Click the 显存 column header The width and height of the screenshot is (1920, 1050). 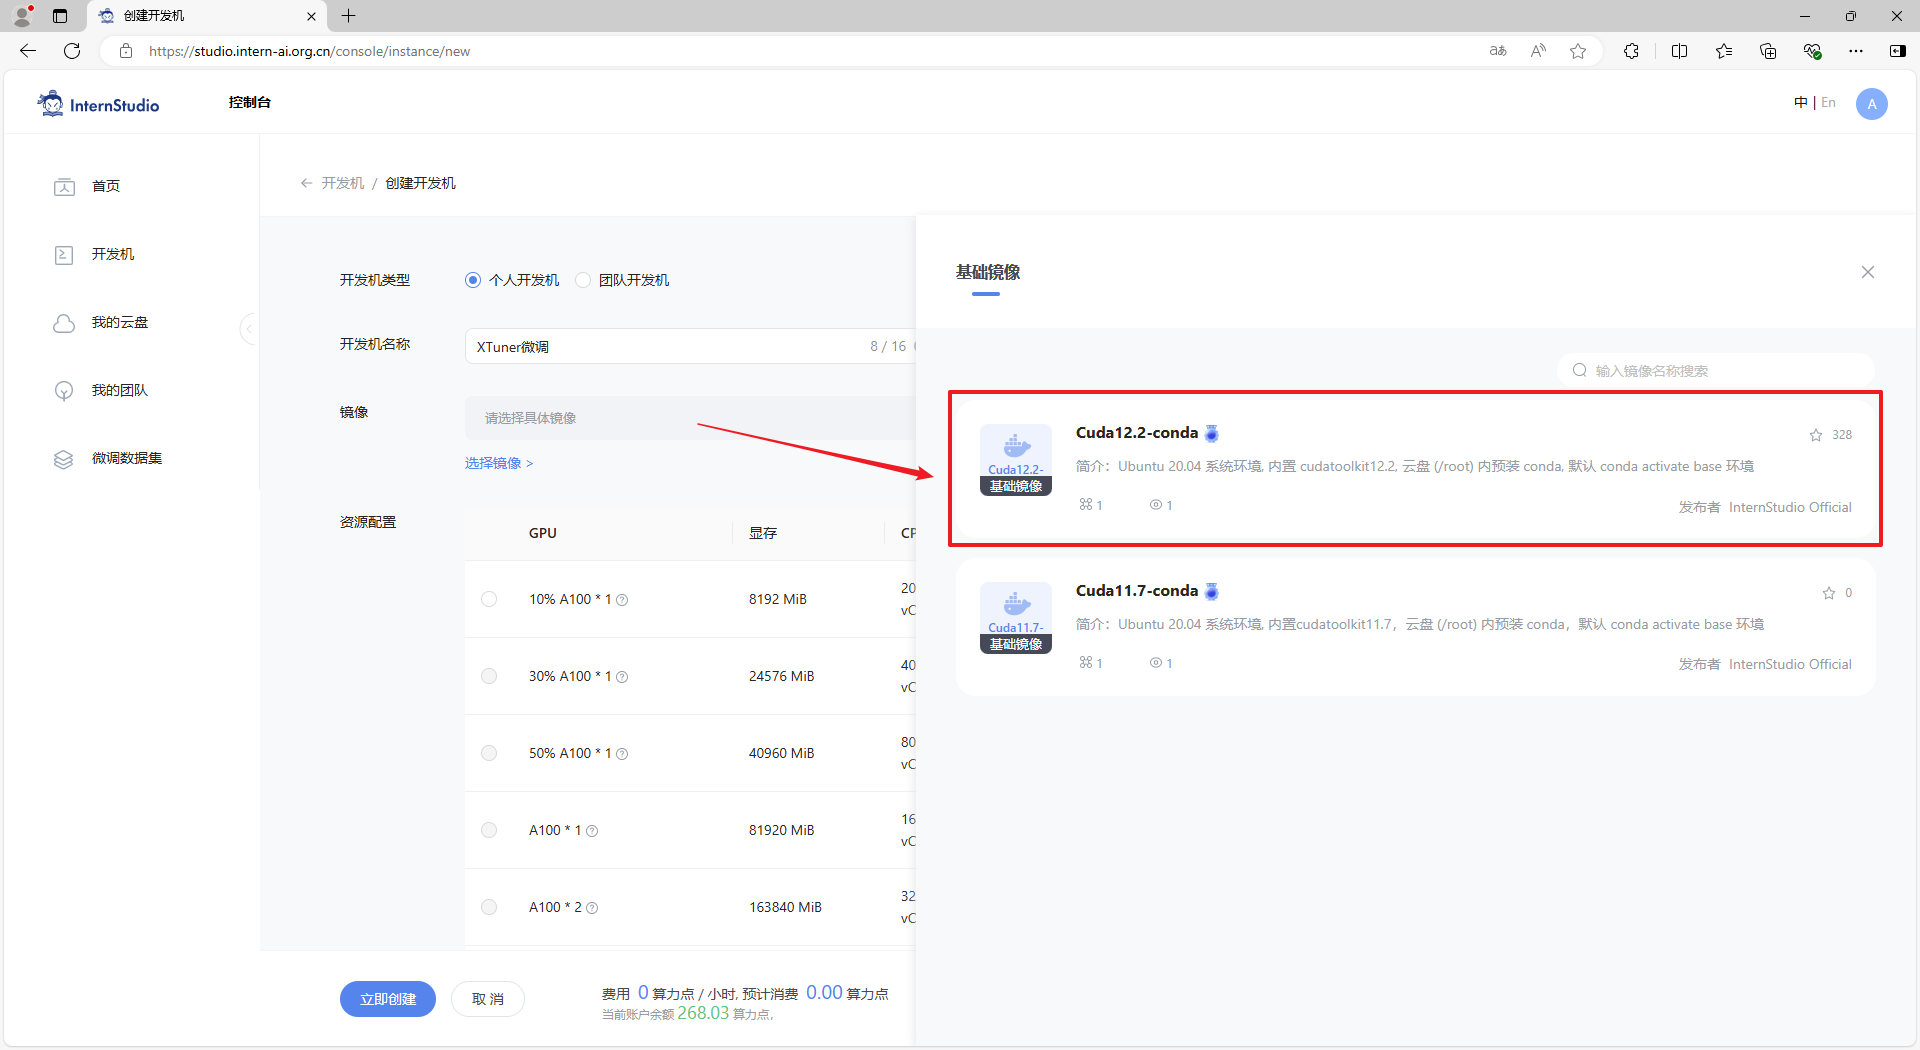click(763, 533)
